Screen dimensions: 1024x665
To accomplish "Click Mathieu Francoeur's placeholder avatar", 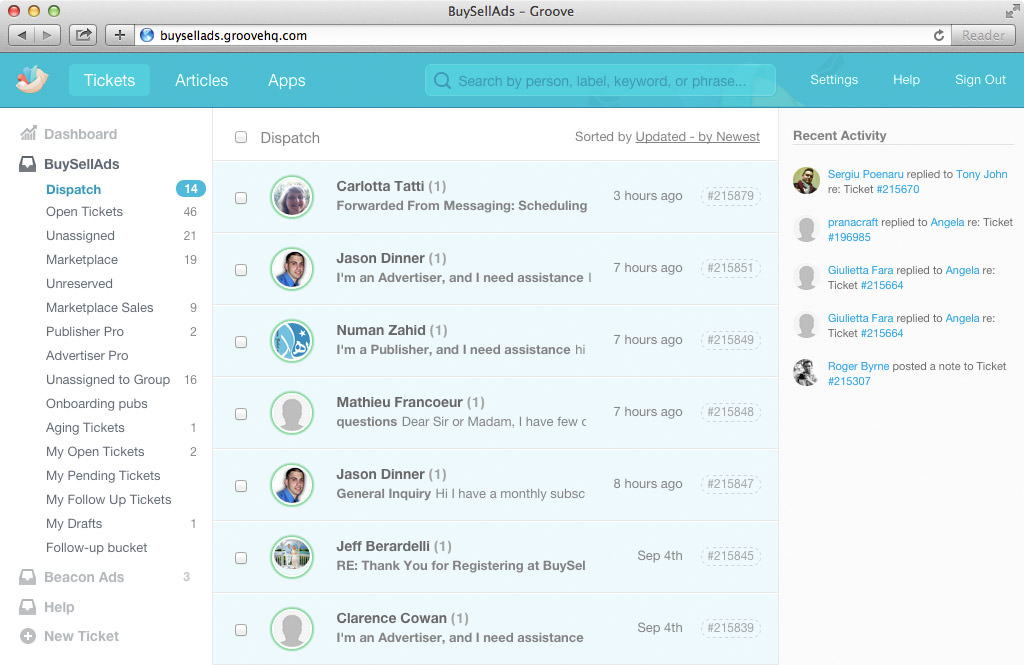I will click(x=292, y=413).
